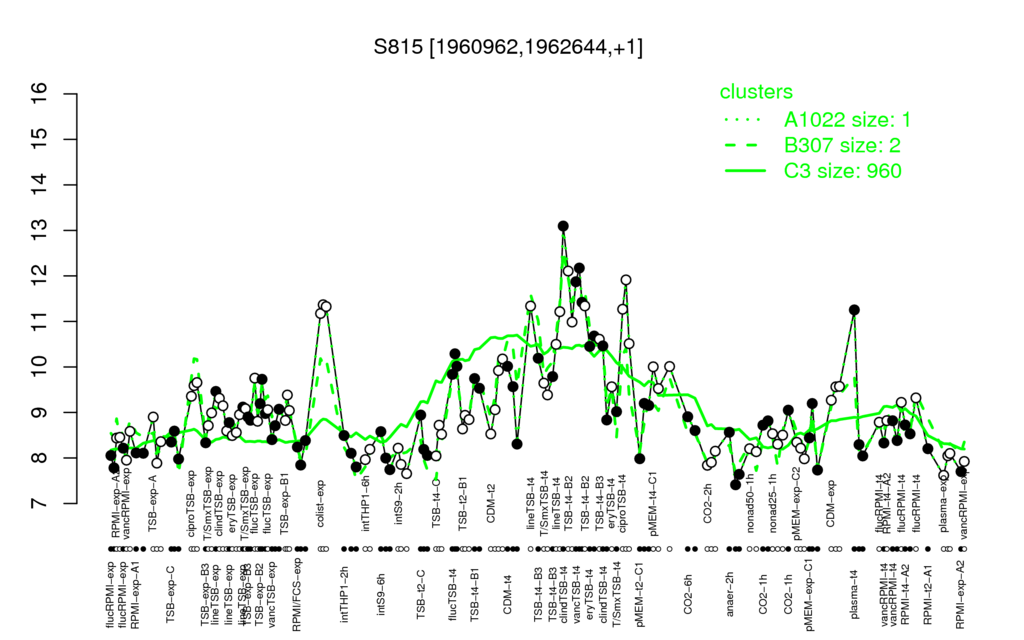Select legend entry 'C3 size: 960'
This screenshot has height=640, width=1024.
click(x=842, y=170)
